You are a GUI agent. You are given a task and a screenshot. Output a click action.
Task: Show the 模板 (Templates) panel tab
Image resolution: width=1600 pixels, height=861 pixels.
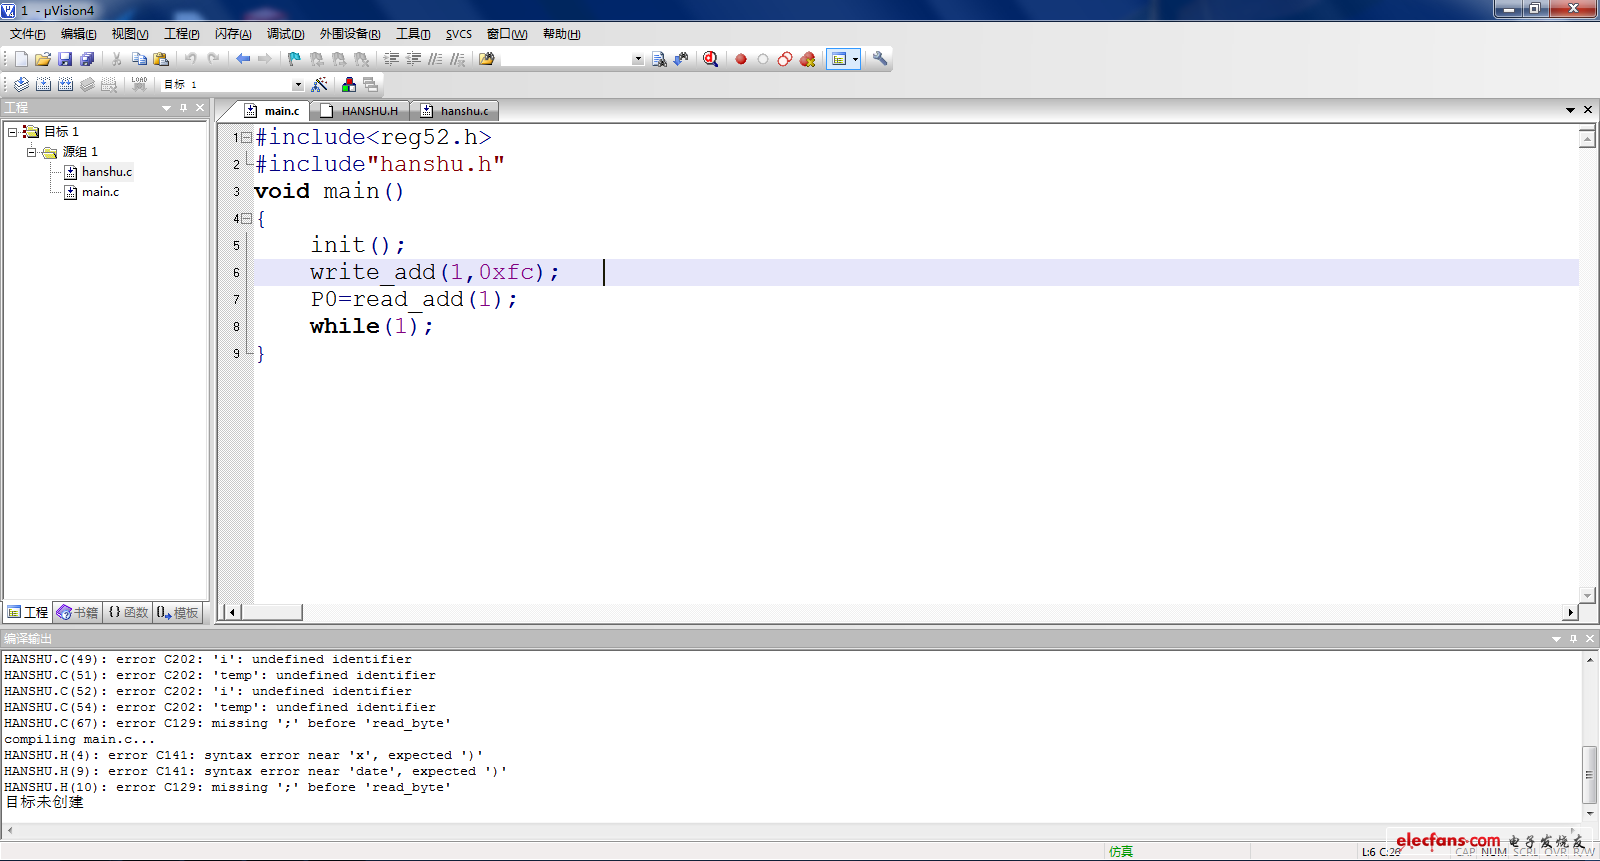point(178,613)
